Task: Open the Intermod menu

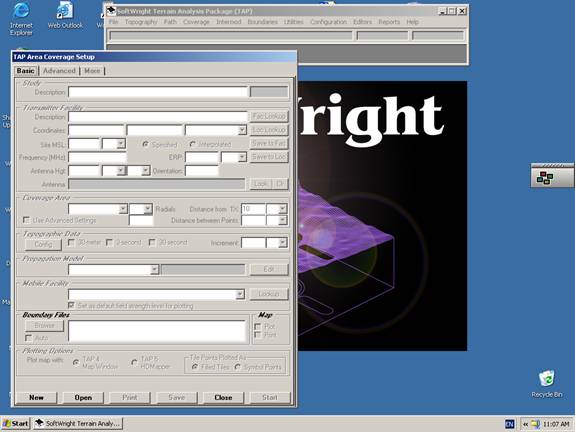Action: click(228, 22)
